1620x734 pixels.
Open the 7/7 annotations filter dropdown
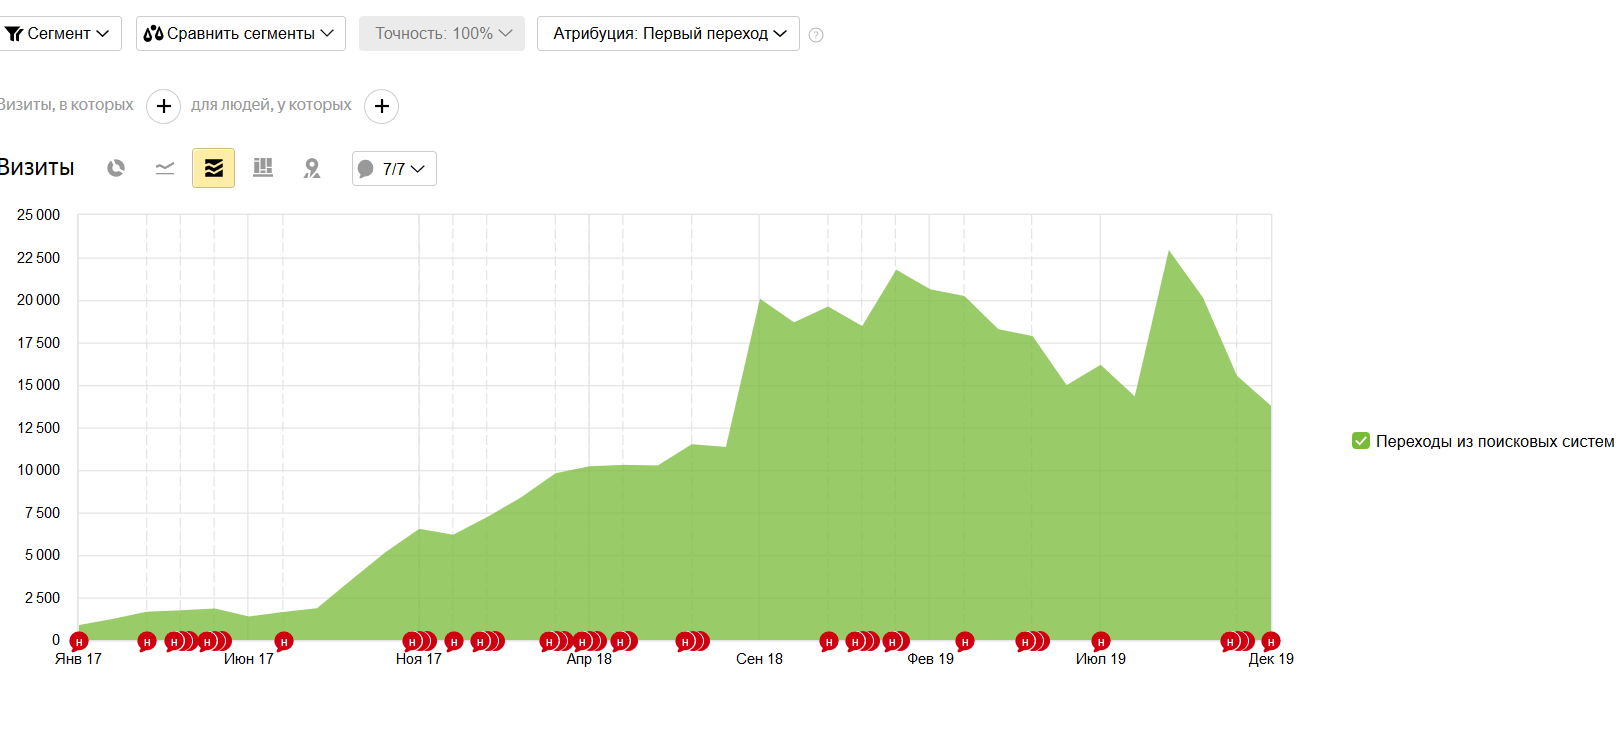(394, 169)
